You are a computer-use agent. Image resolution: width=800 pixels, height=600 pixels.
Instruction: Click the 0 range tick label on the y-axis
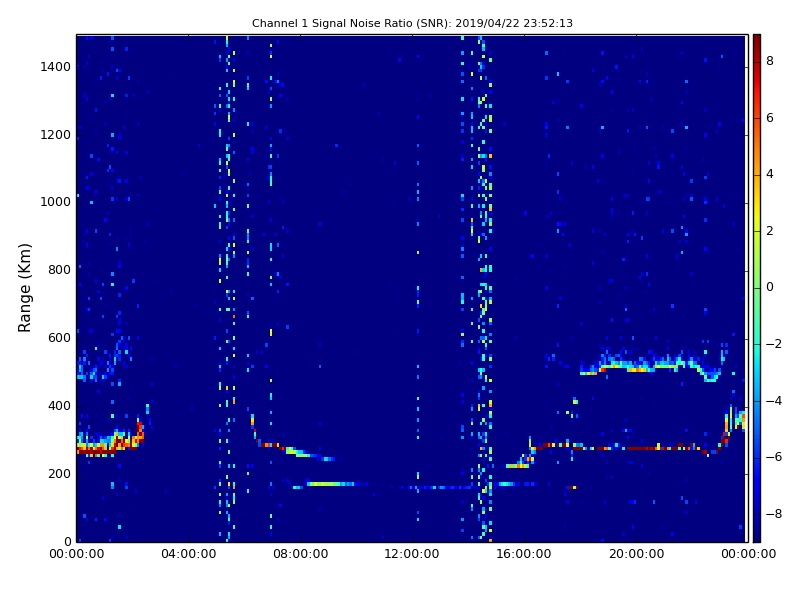coord(67,541)
